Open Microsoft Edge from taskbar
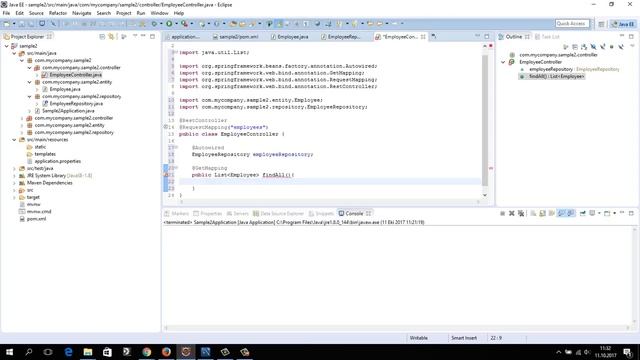 68,352
